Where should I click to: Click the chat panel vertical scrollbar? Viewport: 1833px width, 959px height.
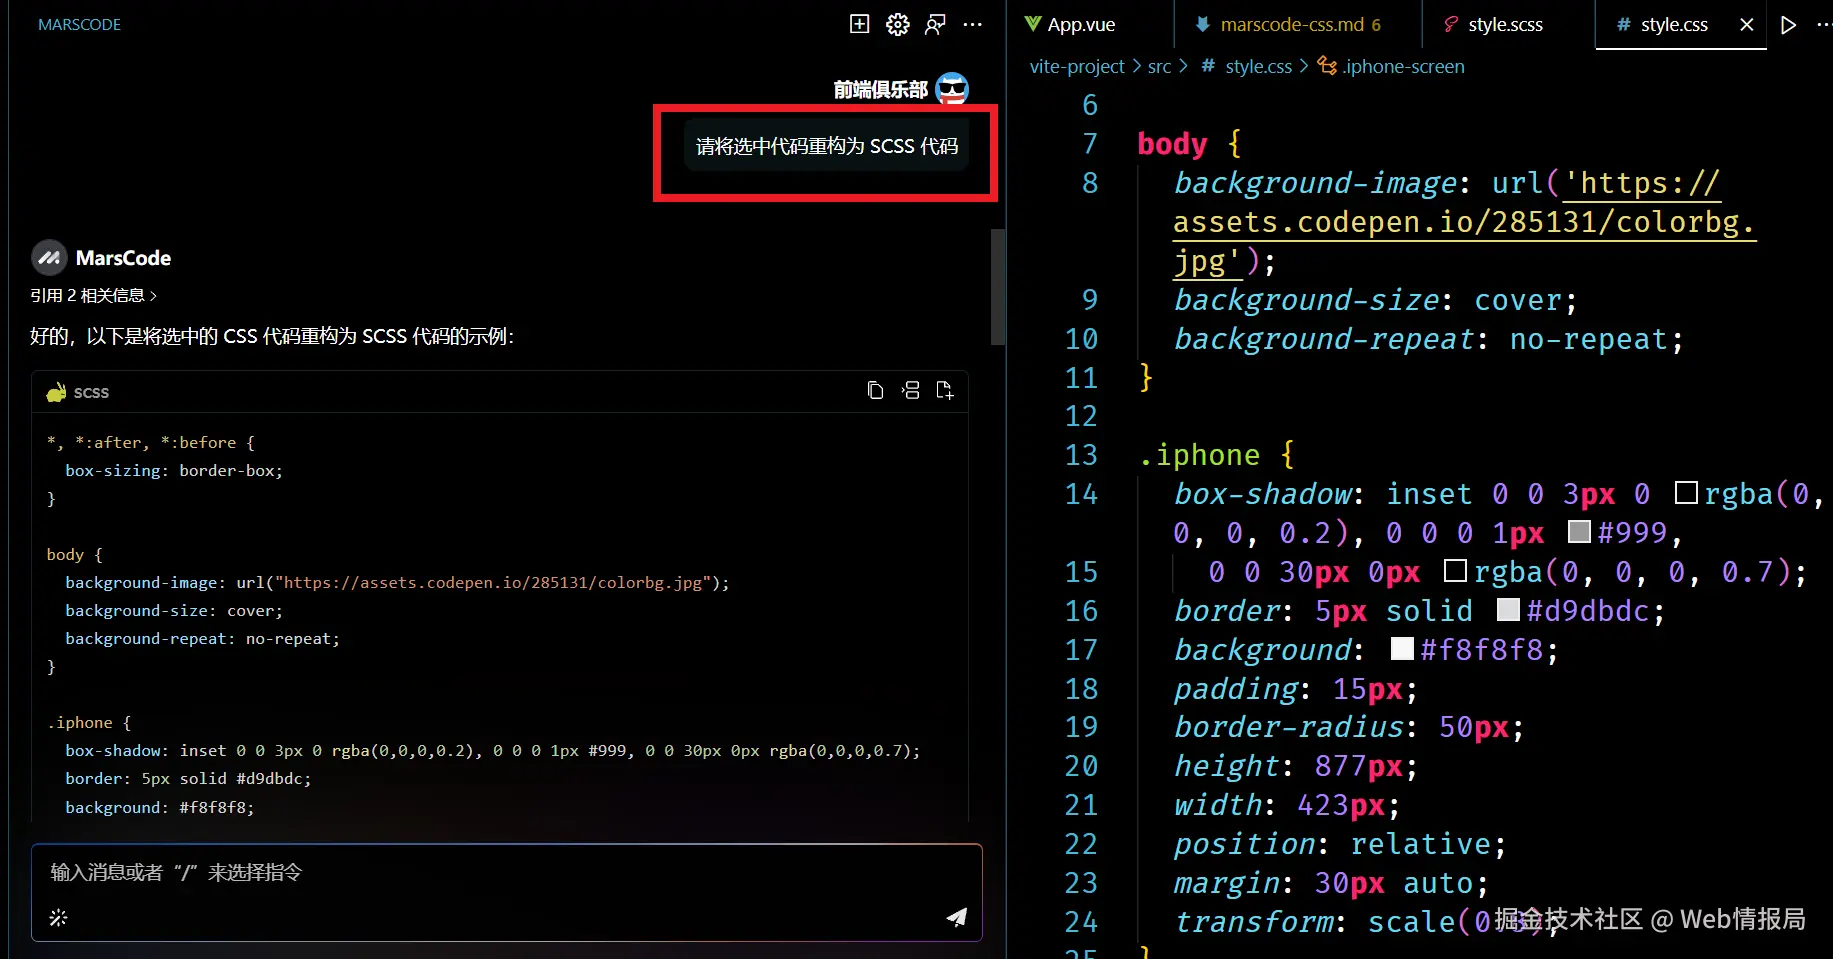point(997,287)
